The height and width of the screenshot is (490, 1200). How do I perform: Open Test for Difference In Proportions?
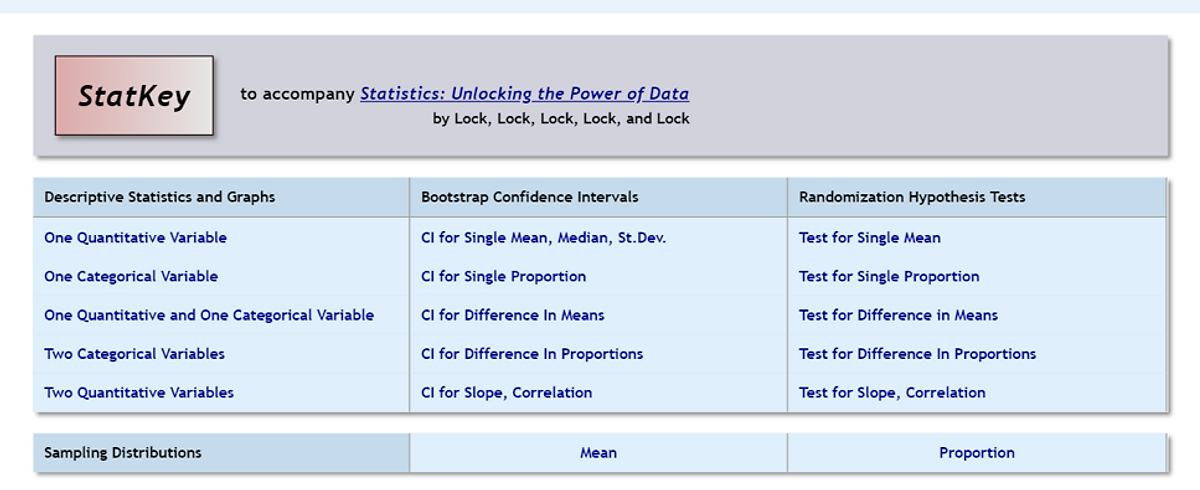click(917, 354)
